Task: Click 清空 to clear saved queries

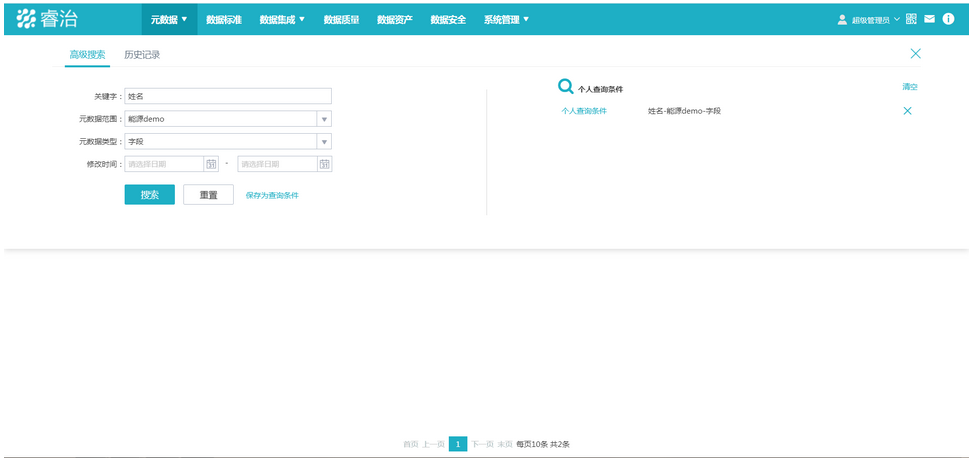Action: [x=909, y=87]
